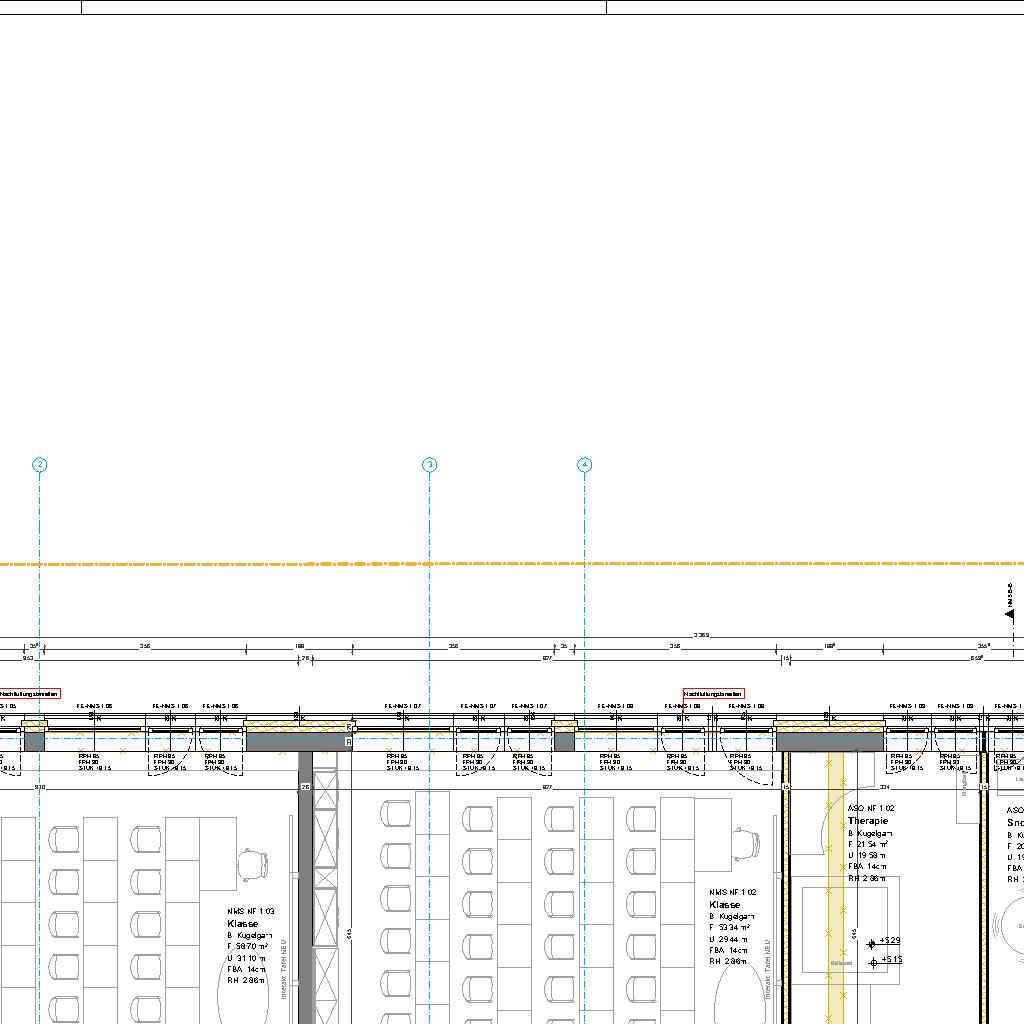Viewport: 1024px width, 1024px height.
Task: Select grid axis bubble number 4
Action: point(585,464)
